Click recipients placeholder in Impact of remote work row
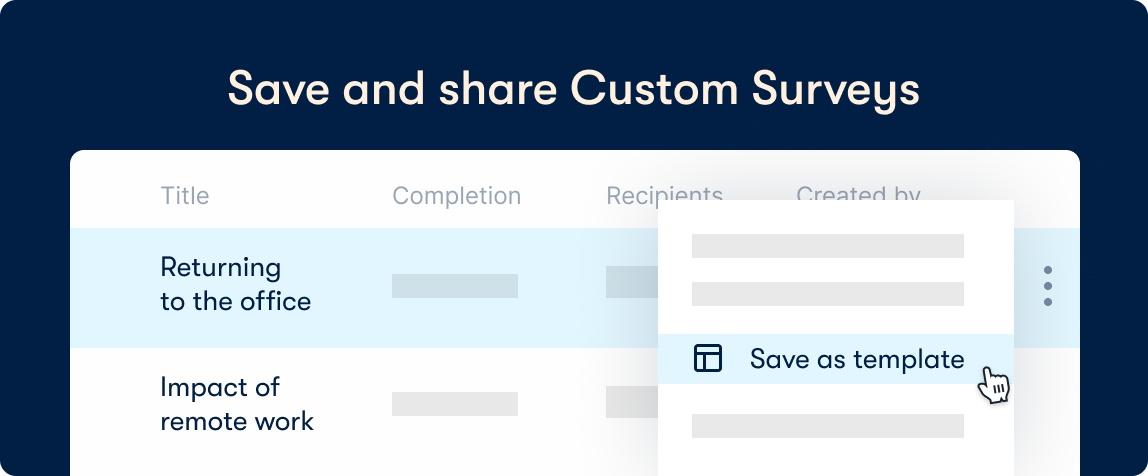 (632, 402)
